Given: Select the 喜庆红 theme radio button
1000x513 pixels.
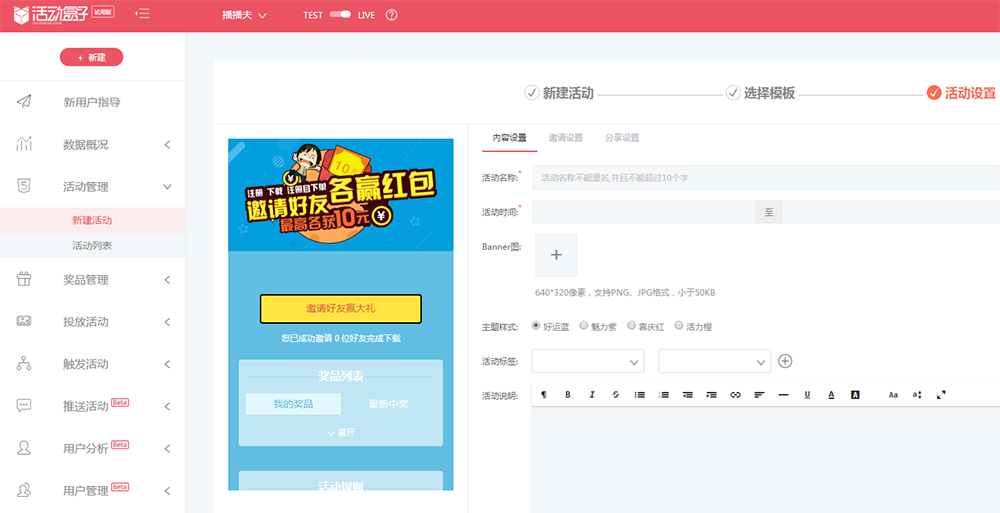Looking at the screenshot, I should click(631, 326).
